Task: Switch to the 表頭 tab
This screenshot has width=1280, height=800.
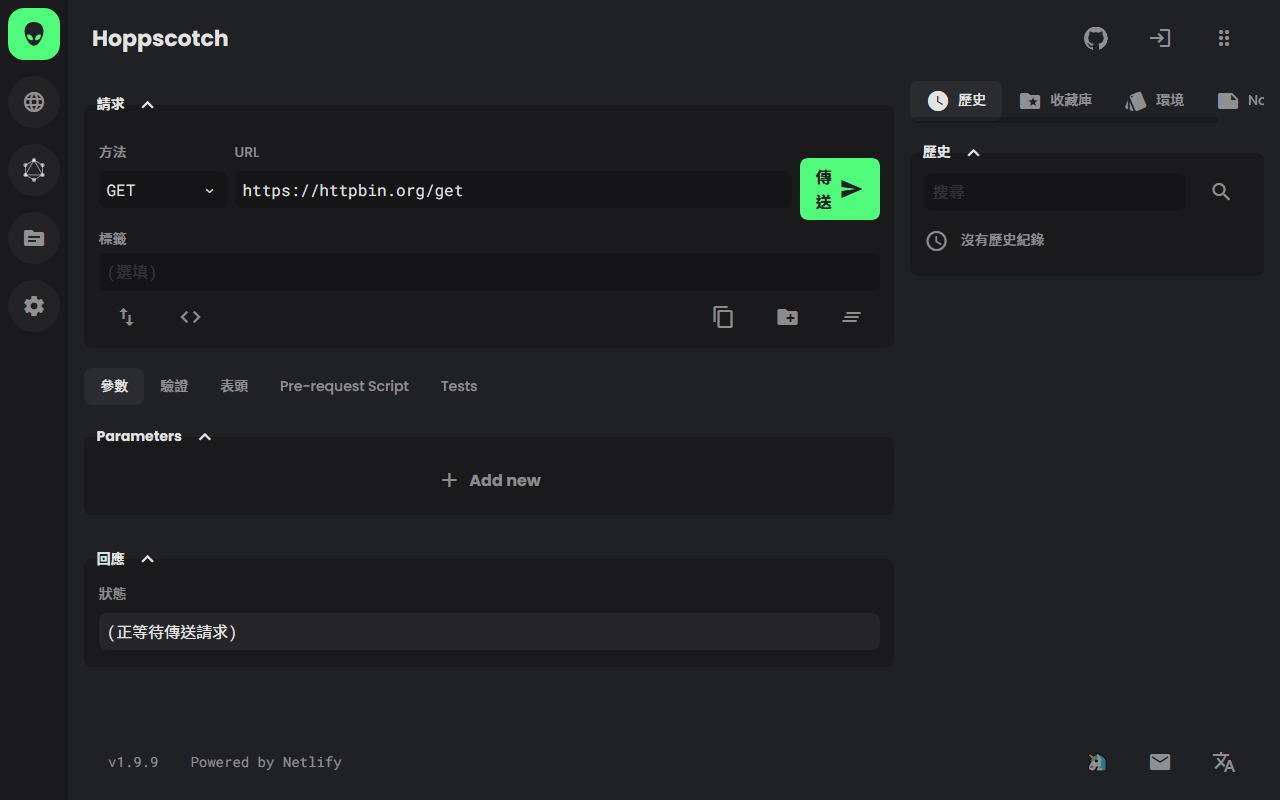Action: [x=234, y=386]
